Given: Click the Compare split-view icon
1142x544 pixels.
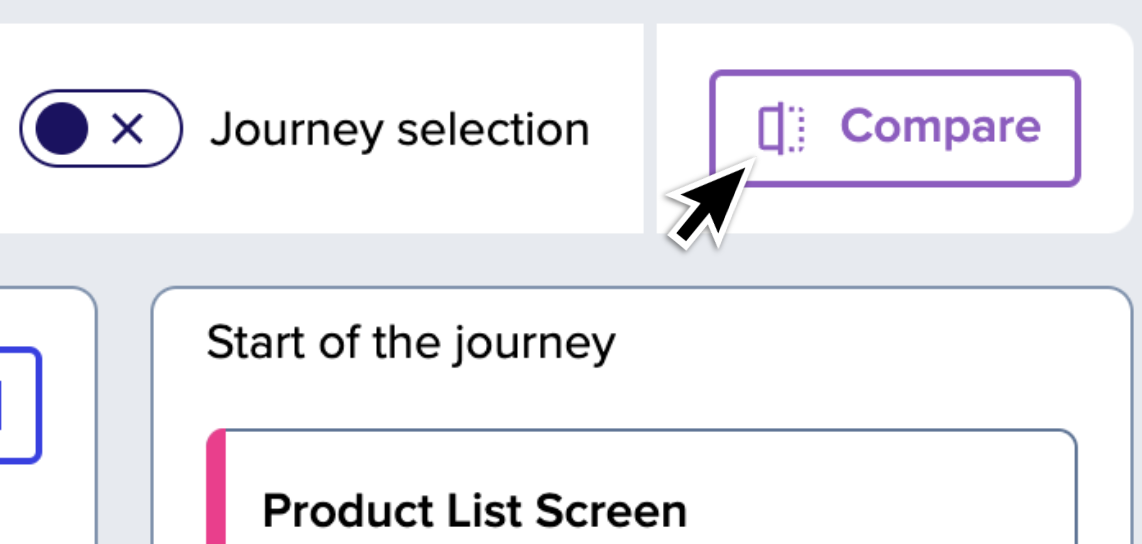Looking at the screenshot, I should click(x=781, y=128).
